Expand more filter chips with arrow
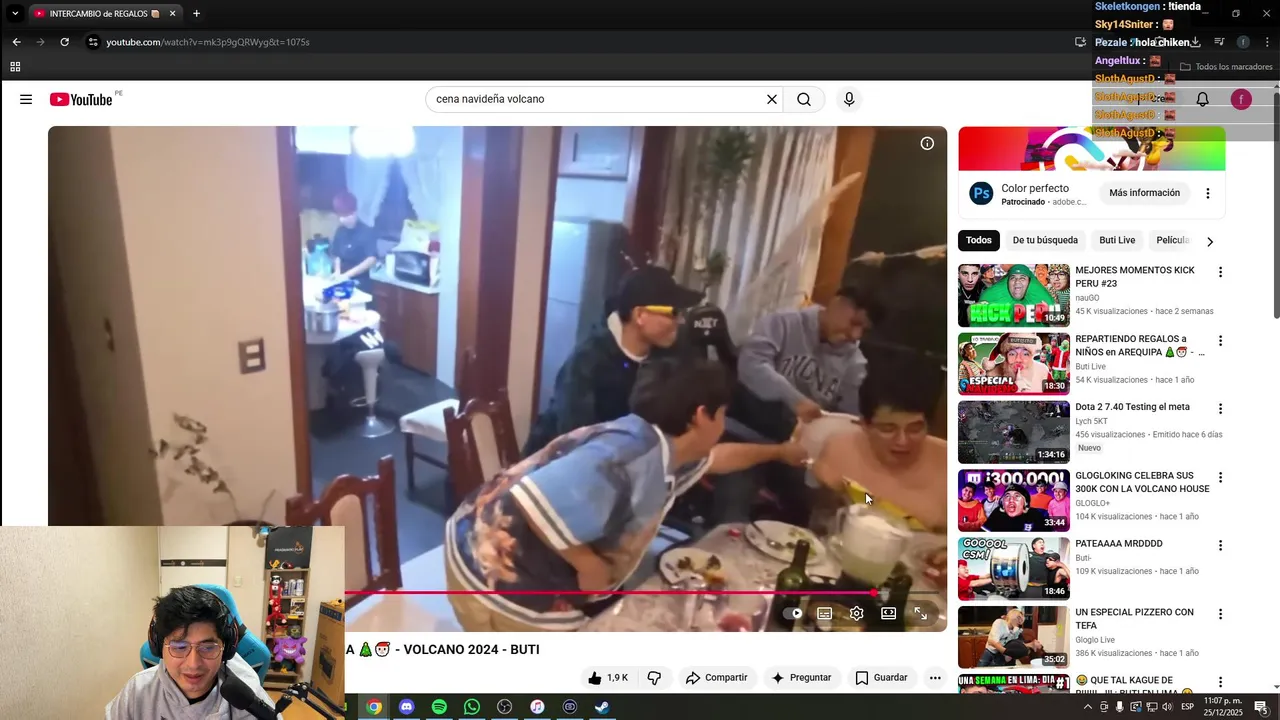1280x720 pixels. coord(1210,241)
